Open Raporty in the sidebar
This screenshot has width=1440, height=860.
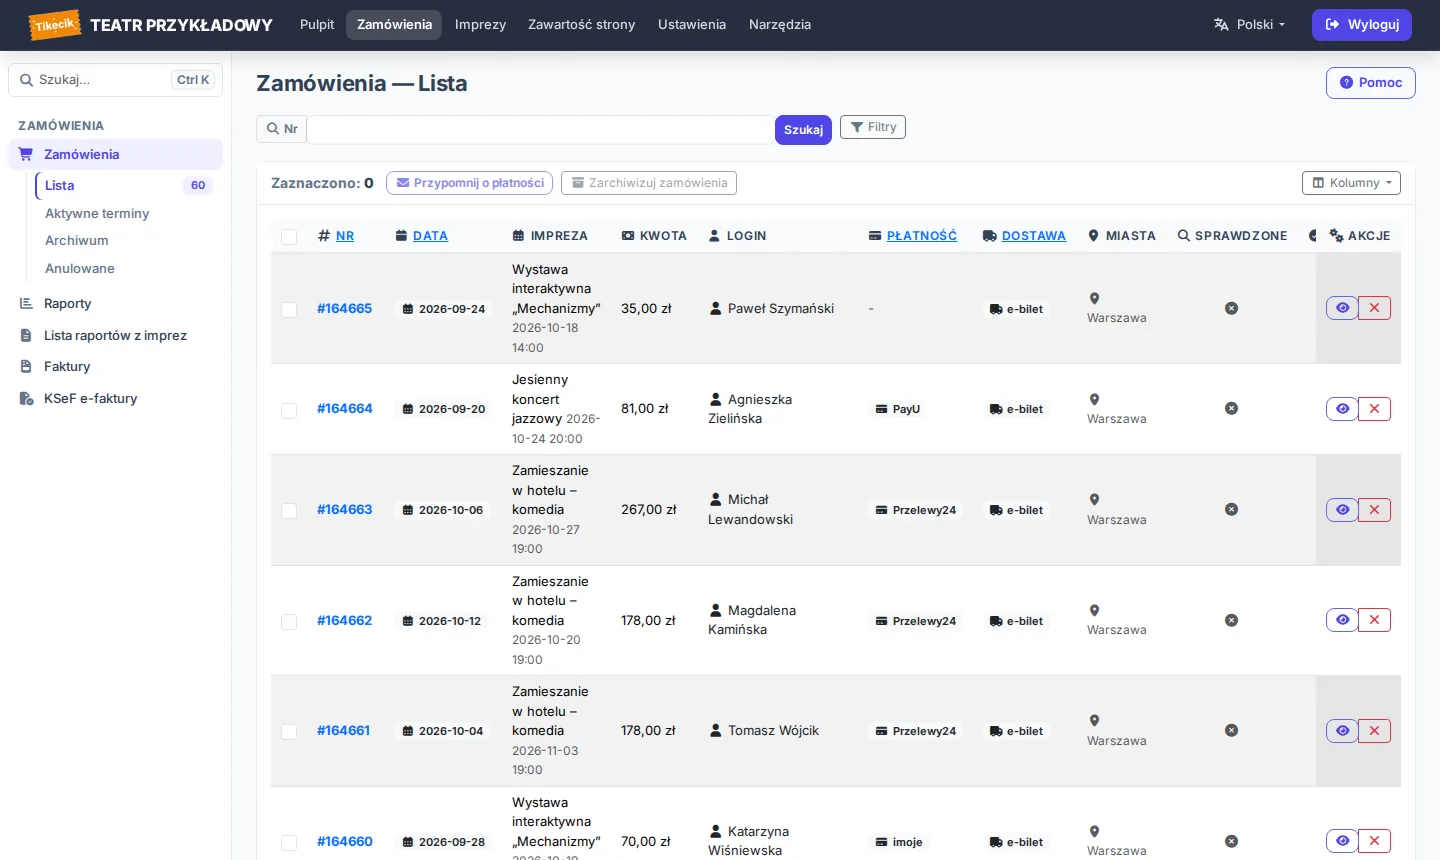tap(115, 304)
